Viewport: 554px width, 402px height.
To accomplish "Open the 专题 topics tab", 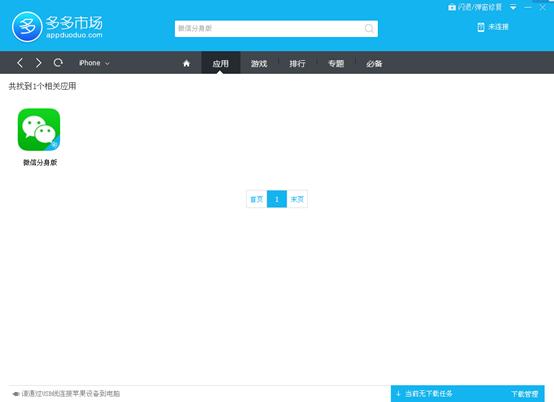I will (x=336, y=64).
